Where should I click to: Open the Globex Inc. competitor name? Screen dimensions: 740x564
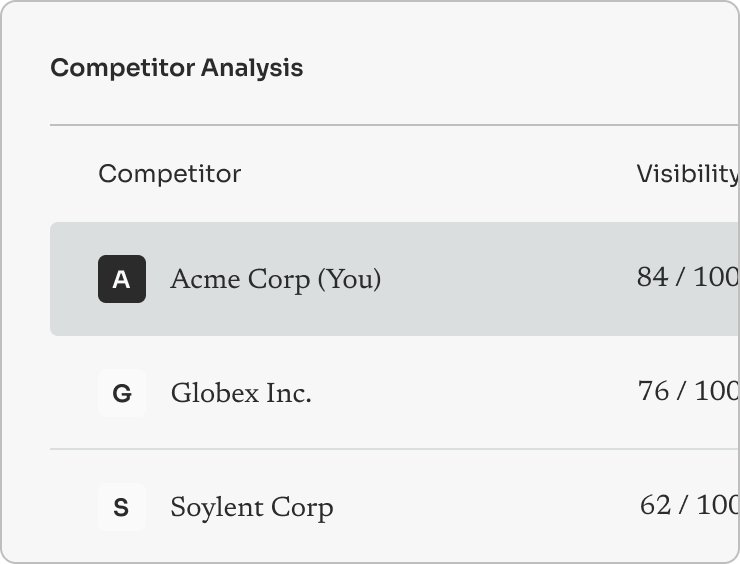tap(241, 393)
